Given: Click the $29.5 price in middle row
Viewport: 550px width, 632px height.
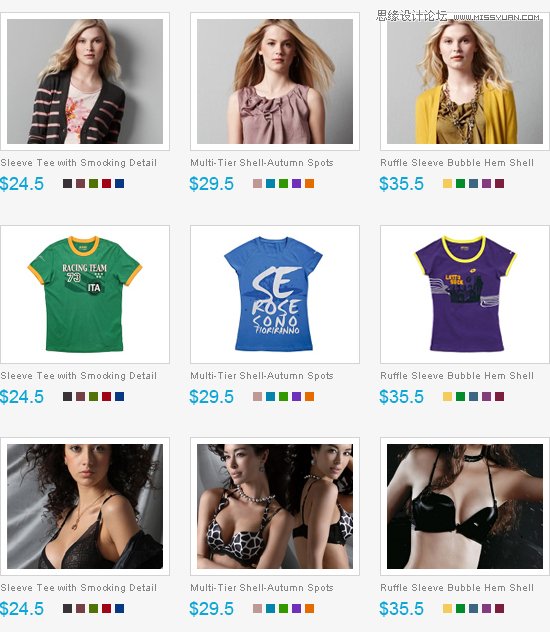Looking at the screenshot, I should [212, 397].
